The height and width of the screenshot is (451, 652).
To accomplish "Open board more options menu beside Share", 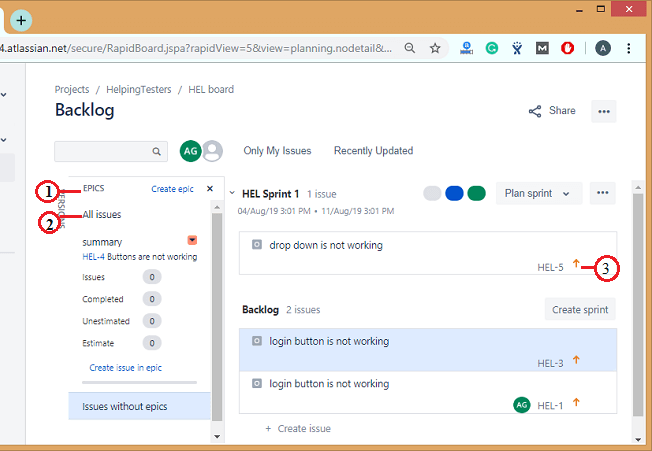I will (604, 111).
